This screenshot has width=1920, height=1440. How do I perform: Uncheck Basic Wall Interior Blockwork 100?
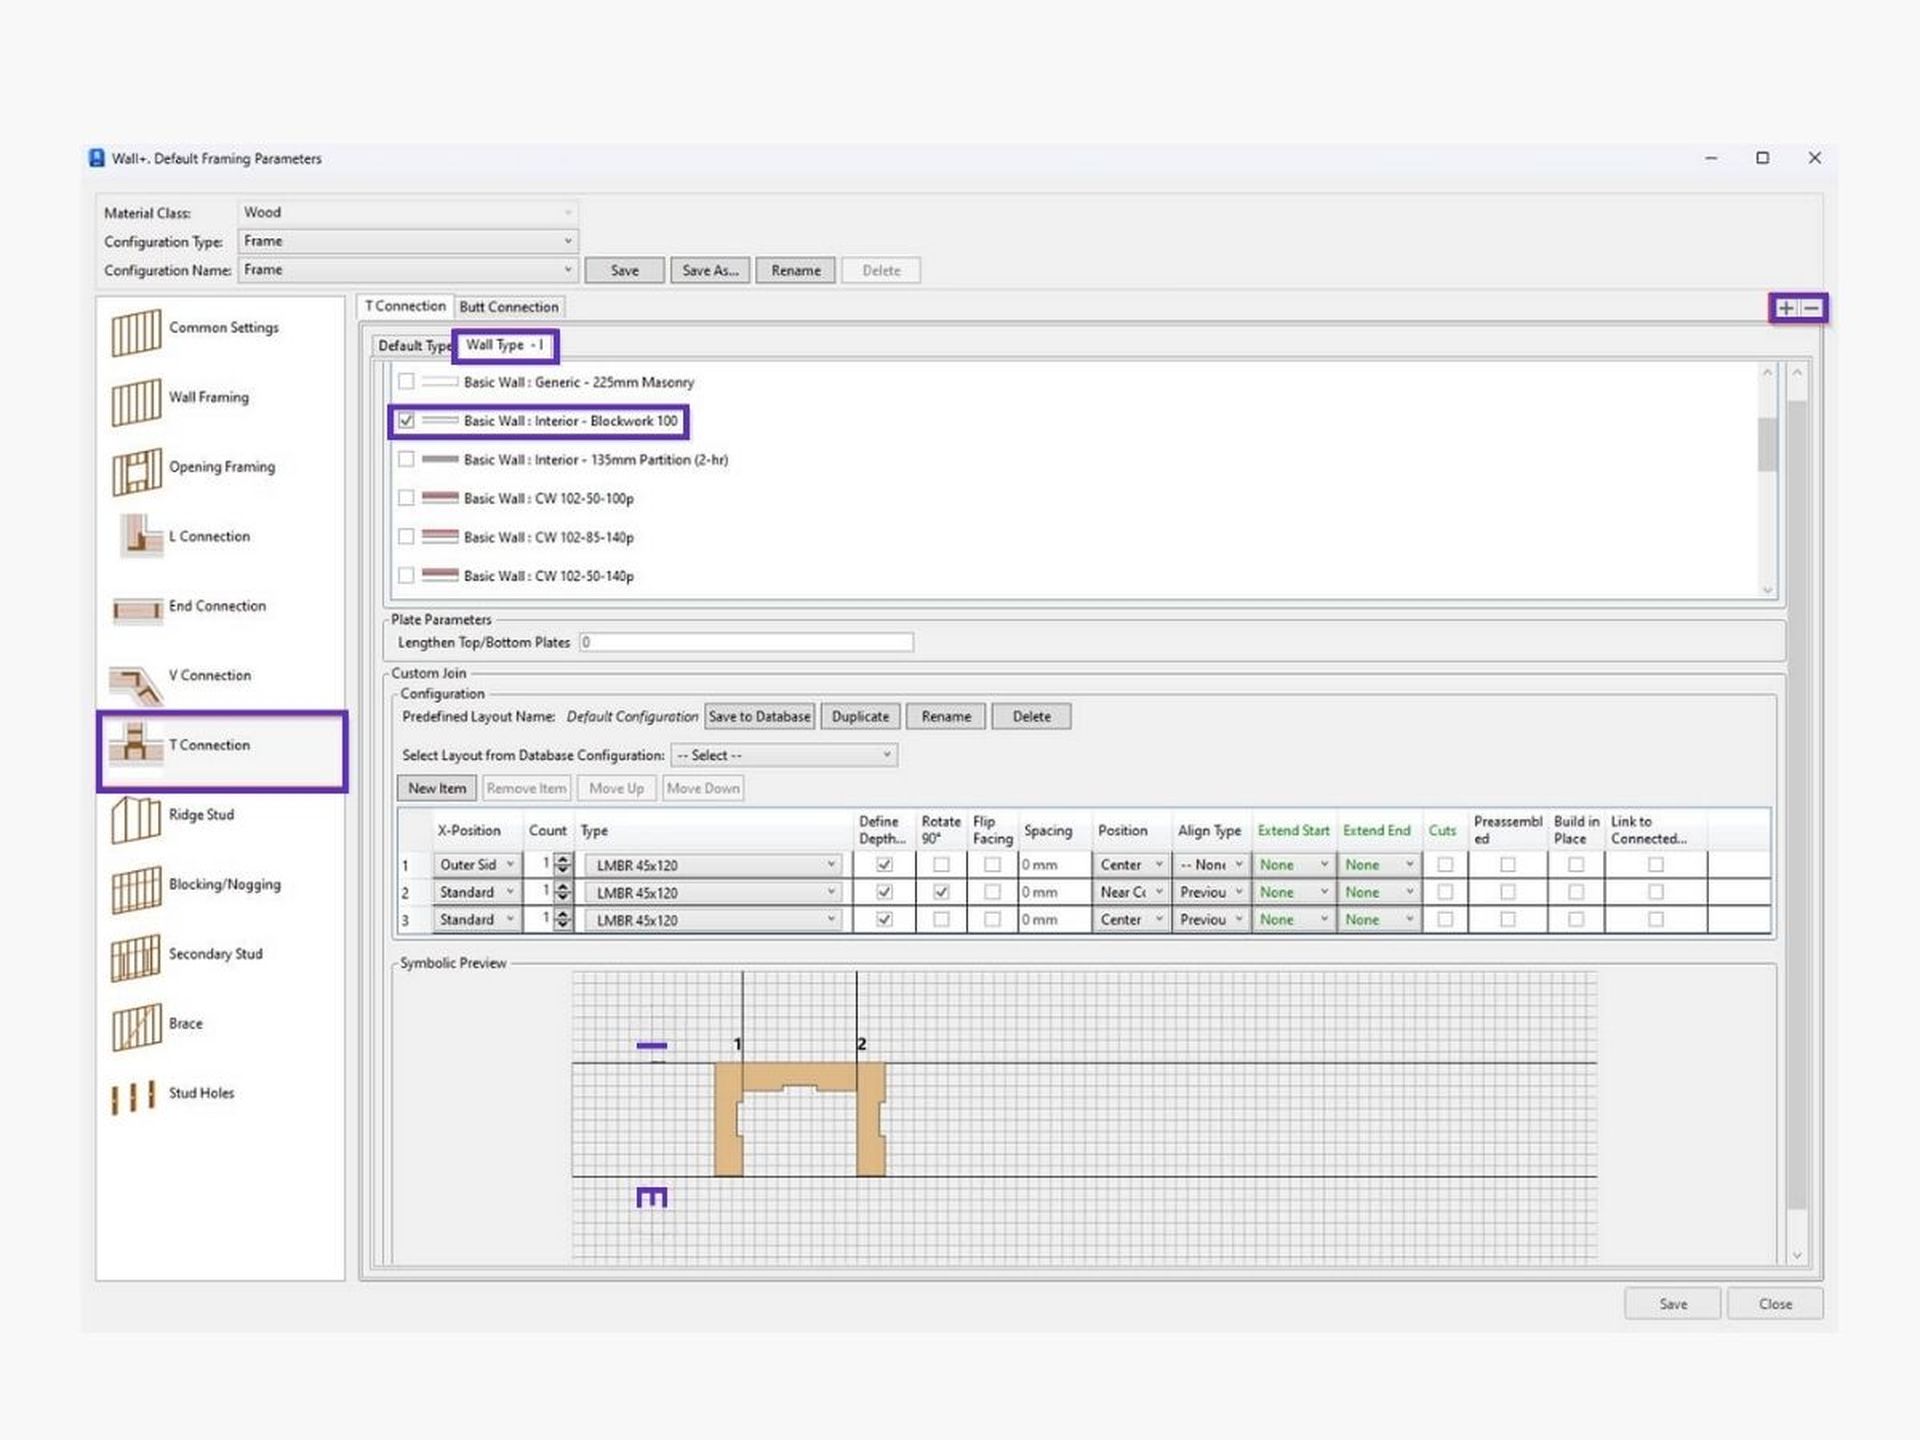click(x=406, y=420)
